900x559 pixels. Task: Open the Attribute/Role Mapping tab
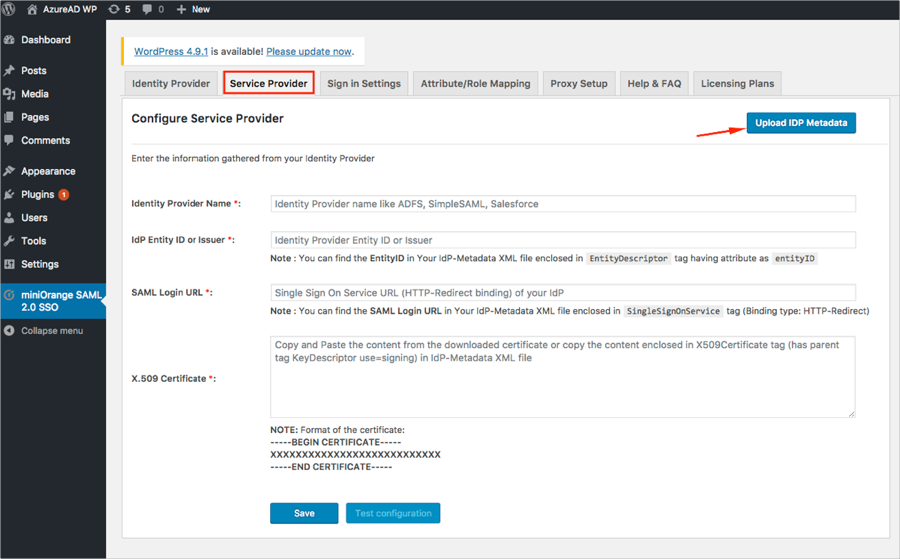(475, 83)
